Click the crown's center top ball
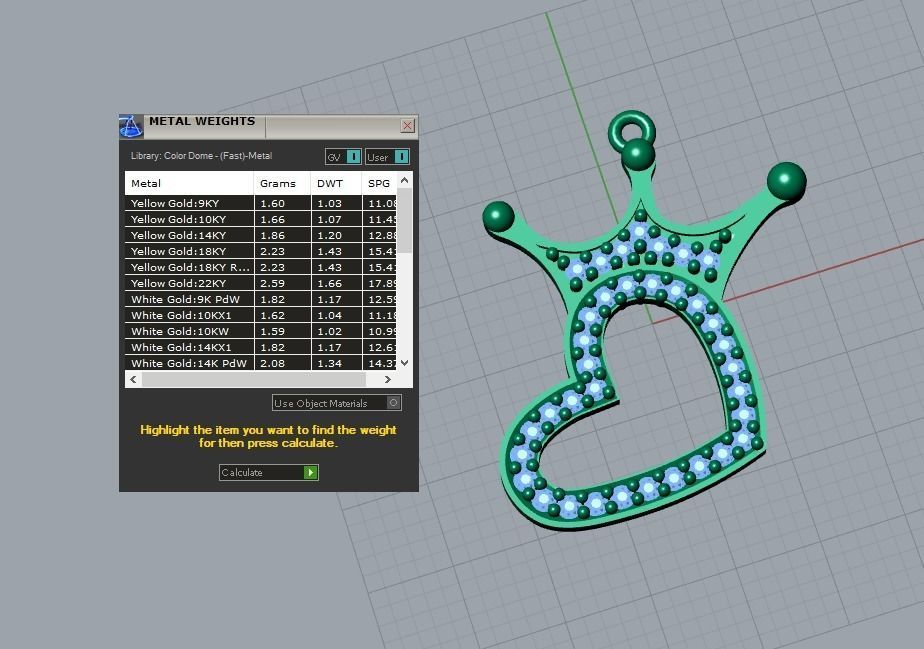 tap(638, 154)
